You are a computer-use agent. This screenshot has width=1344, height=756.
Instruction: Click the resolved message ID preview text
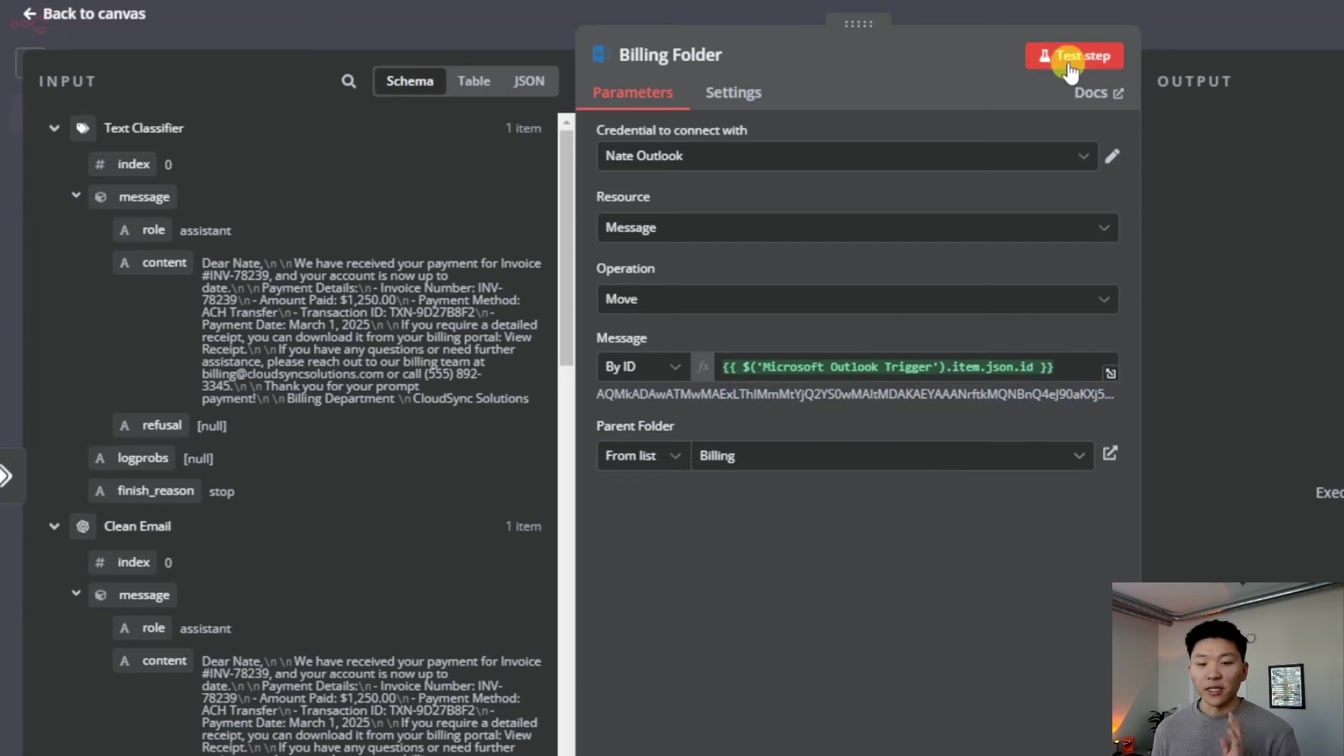[855, 394]
